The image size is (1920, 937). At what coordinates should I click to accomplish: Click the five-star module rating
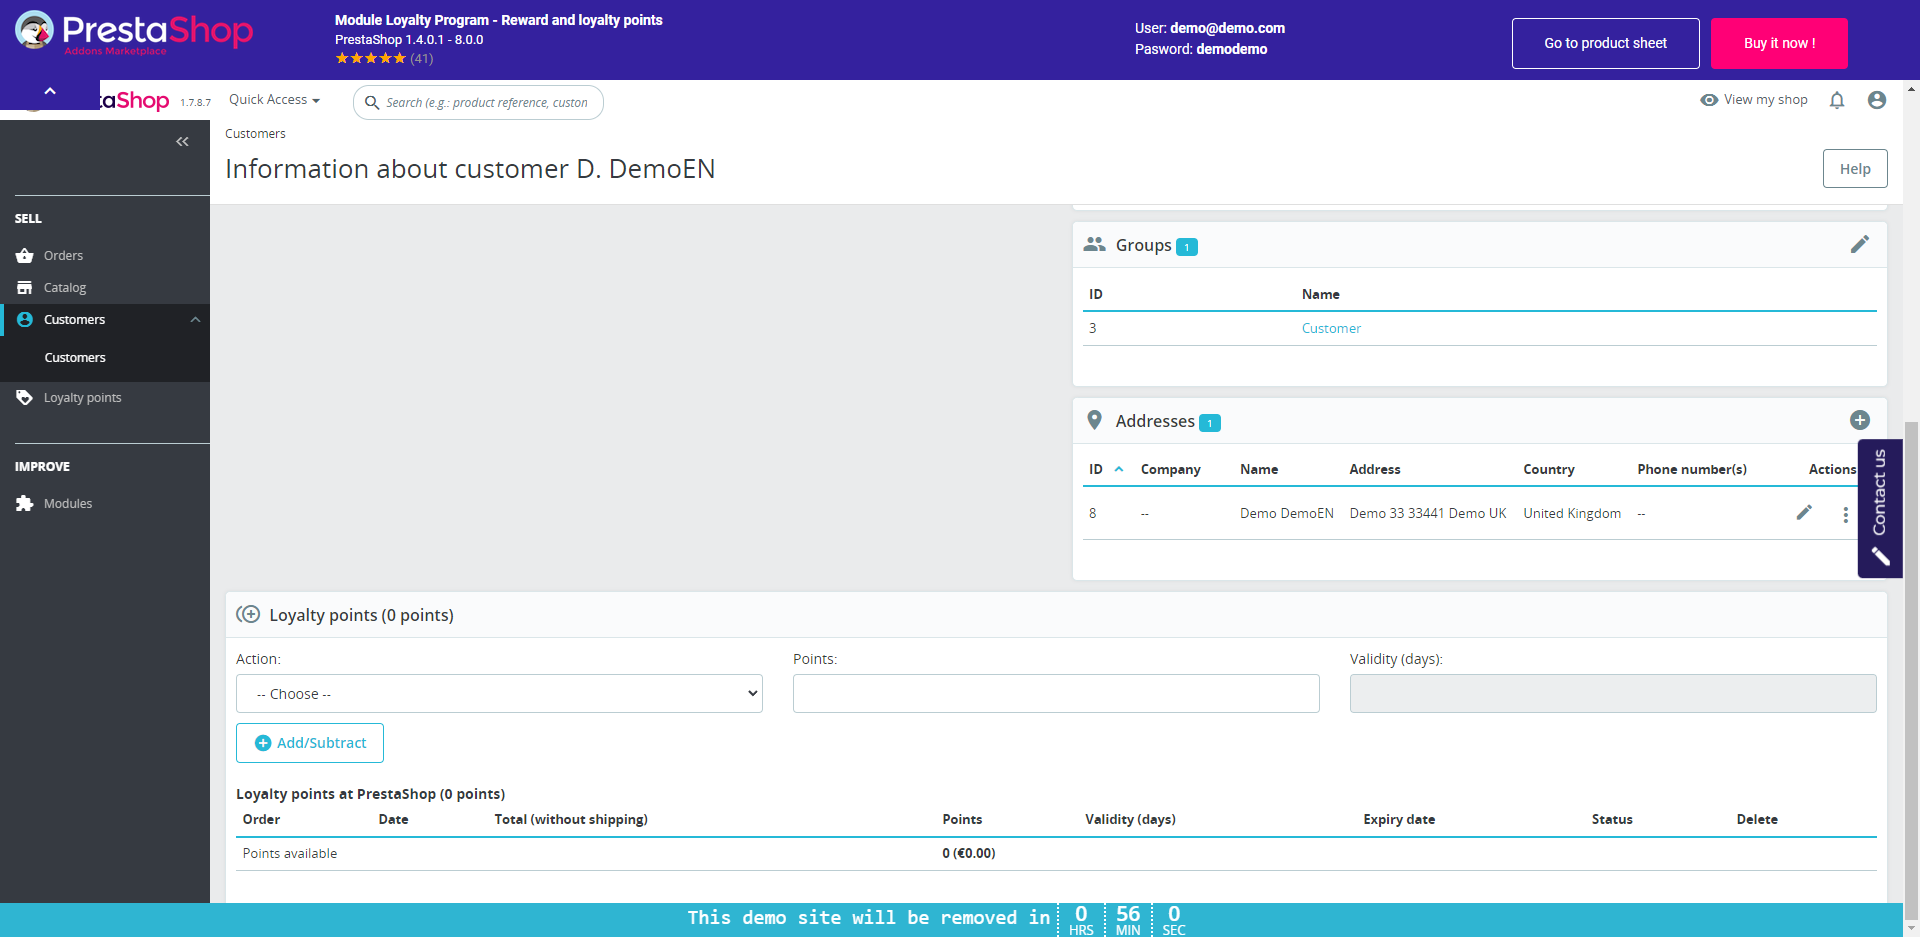371,59
